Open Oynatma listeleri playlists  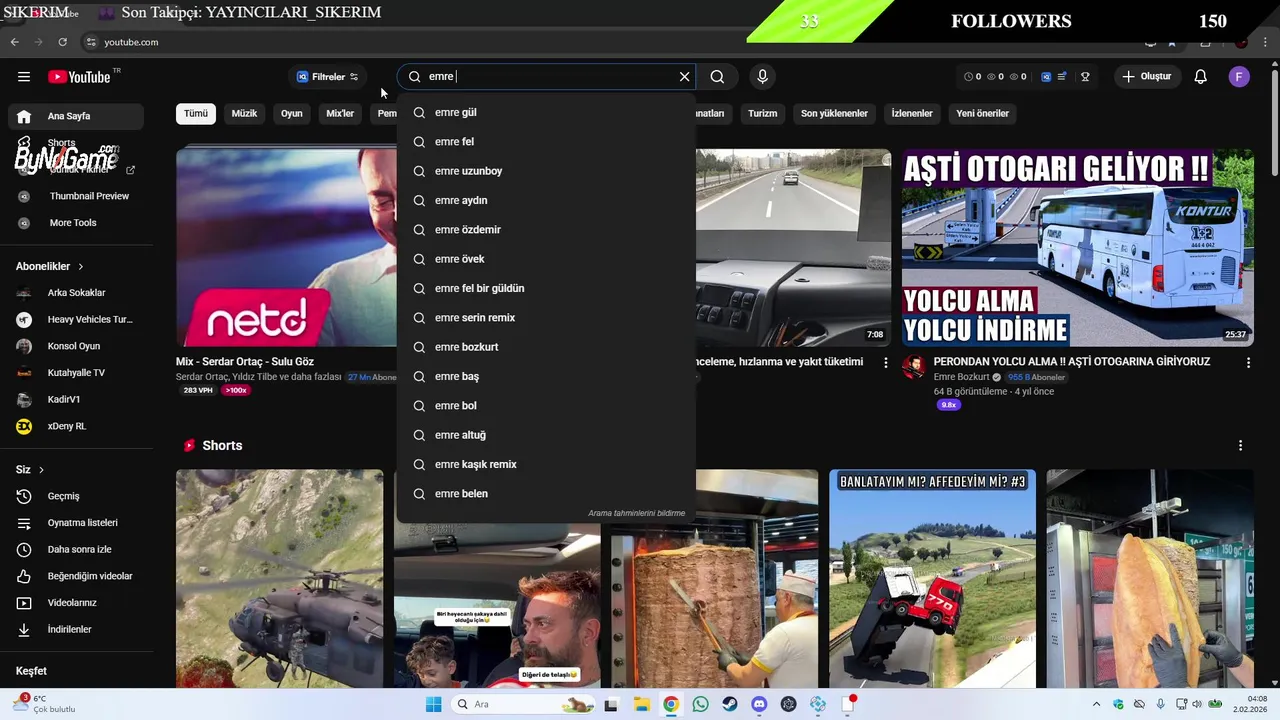[x=76, y=523]
